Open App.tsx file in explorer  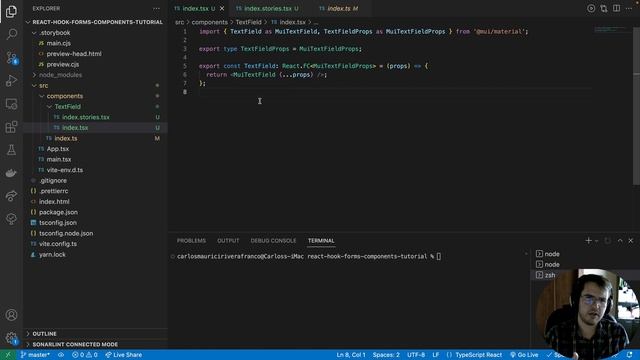point(95,149)
